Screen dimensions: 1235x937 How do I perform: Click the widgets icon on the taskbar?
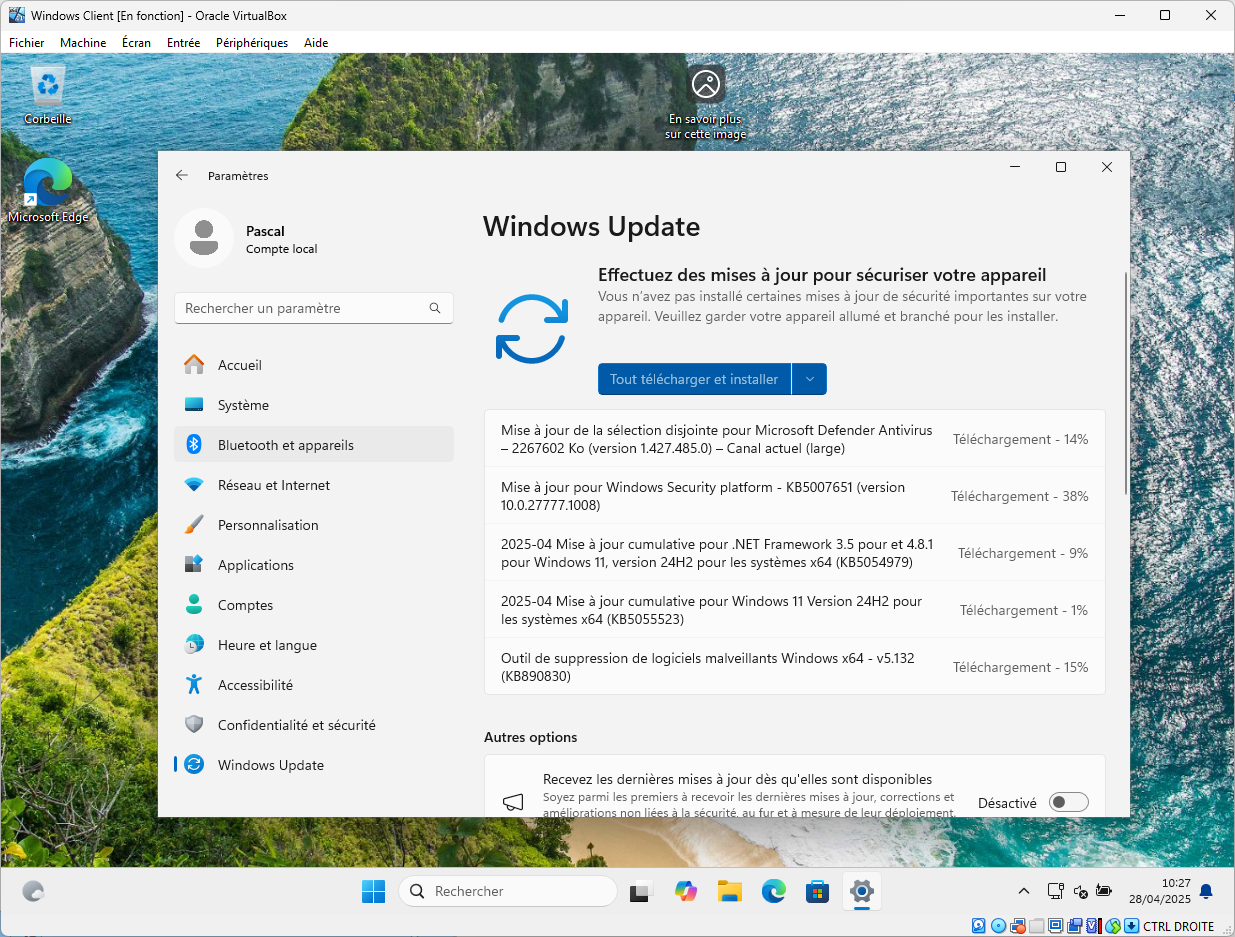click(33, 891)
